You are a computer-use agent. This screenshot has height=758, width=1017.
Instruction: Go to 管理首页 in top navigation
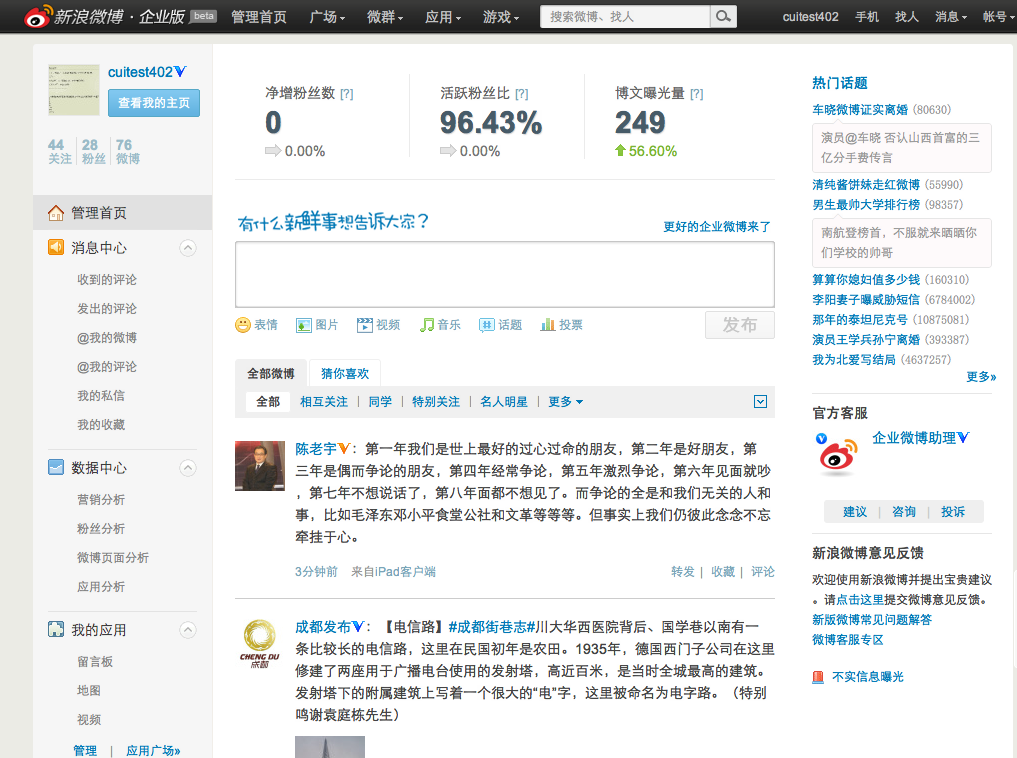point(259,17)
